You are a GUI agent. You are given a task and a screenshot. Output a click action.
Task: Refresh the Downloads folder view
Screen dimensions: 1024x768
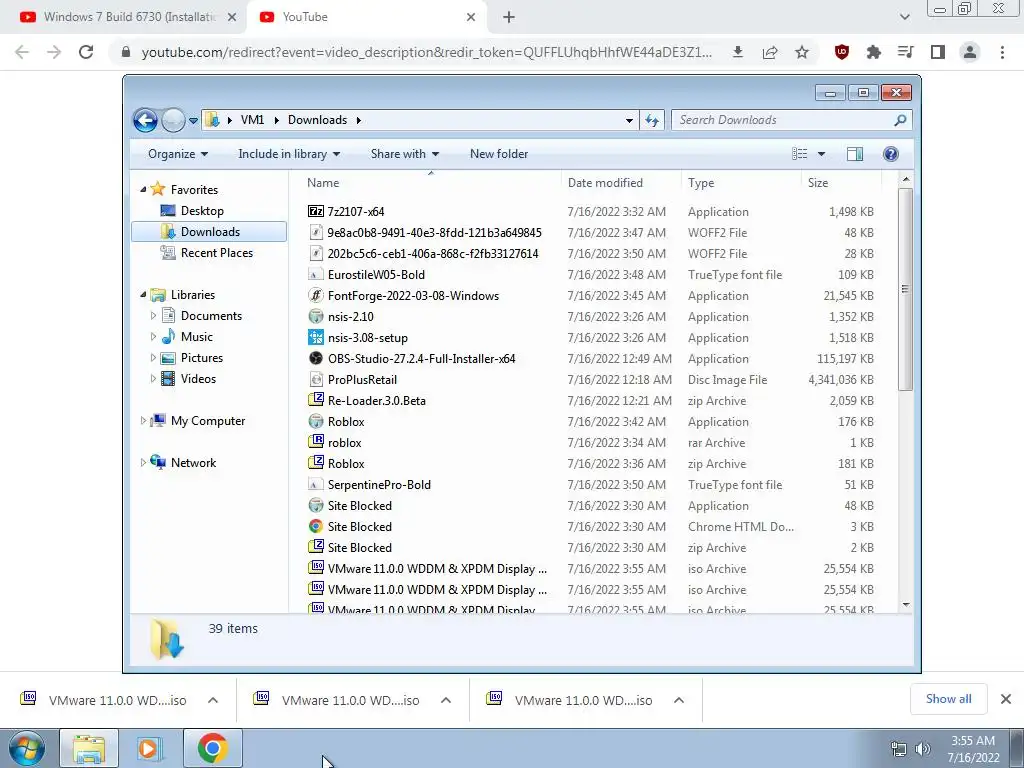[652, 120]
